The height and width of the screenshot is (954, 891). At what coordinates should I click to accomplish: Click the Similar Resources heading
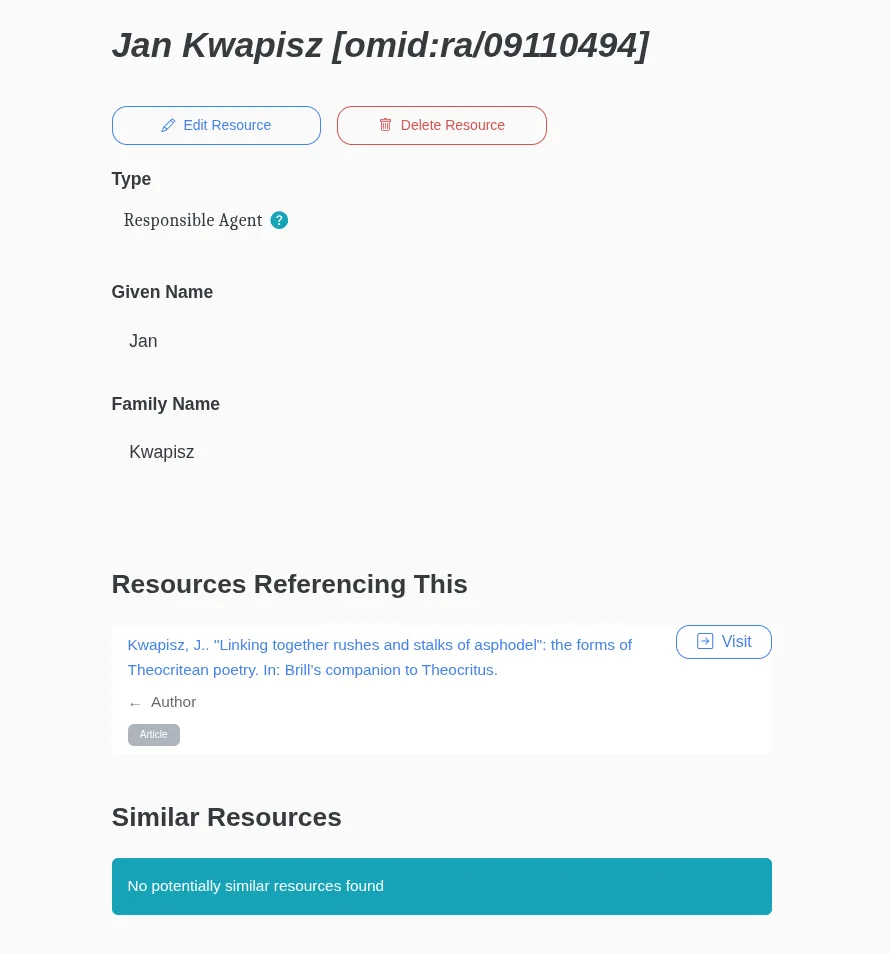click(x=226, y=817)
